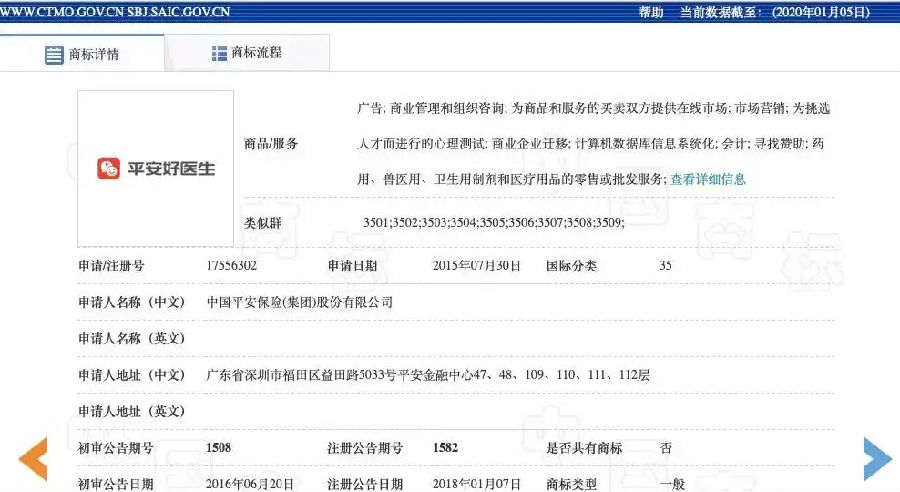900x492 pixels.
Task: Open the 商标详情 tab
Action: [82, 53]
